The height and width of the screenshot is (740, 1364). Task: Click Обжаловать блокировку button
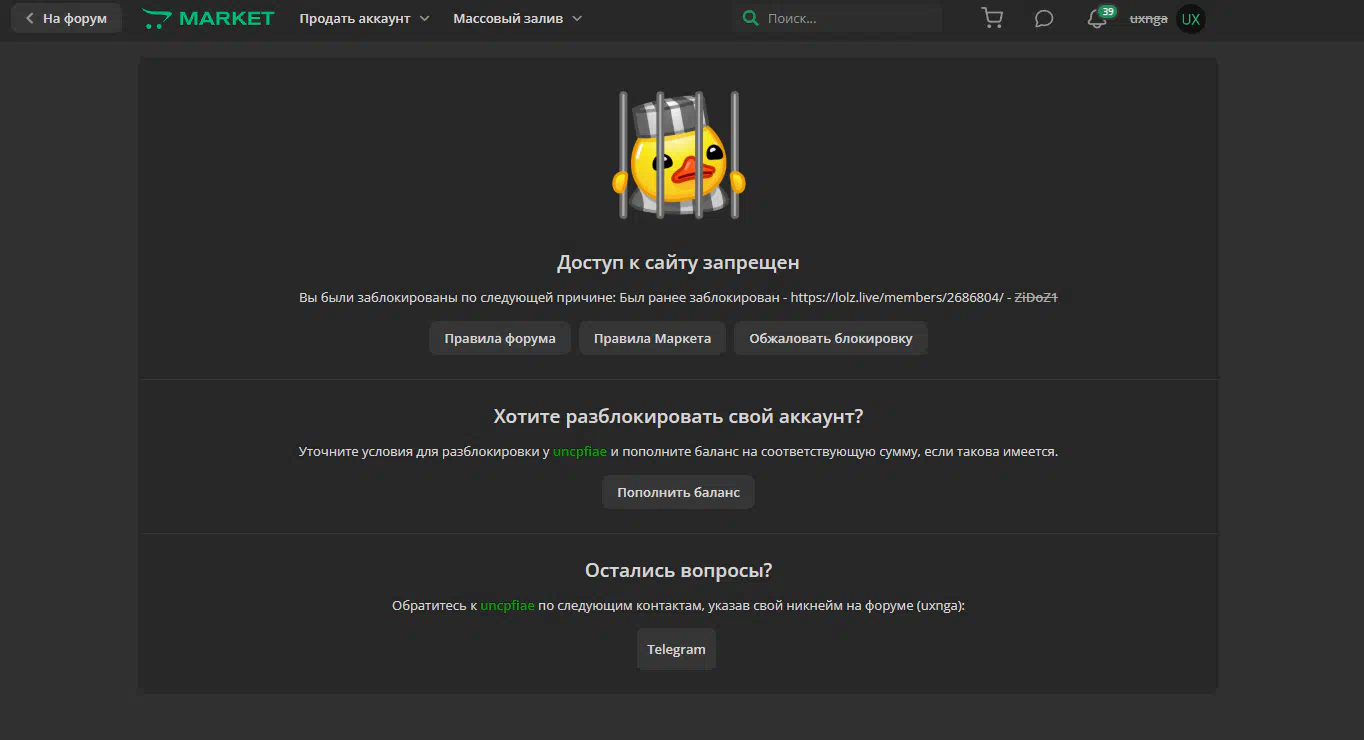[831, 338]
